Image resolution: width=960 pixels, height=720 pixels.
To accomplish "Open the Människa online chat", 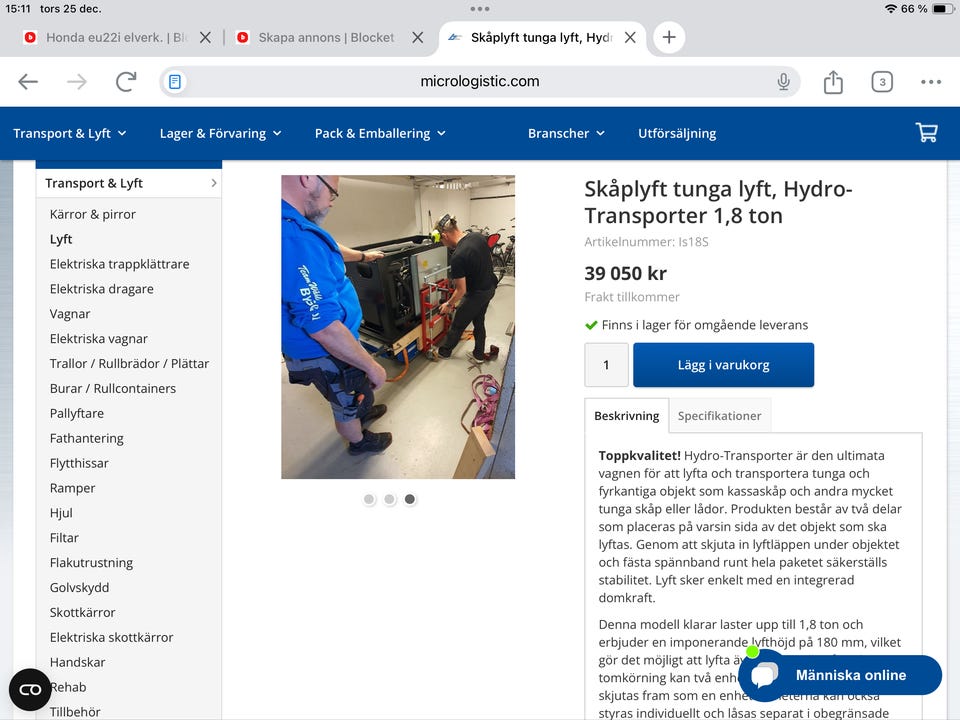I will pos(840,675).
